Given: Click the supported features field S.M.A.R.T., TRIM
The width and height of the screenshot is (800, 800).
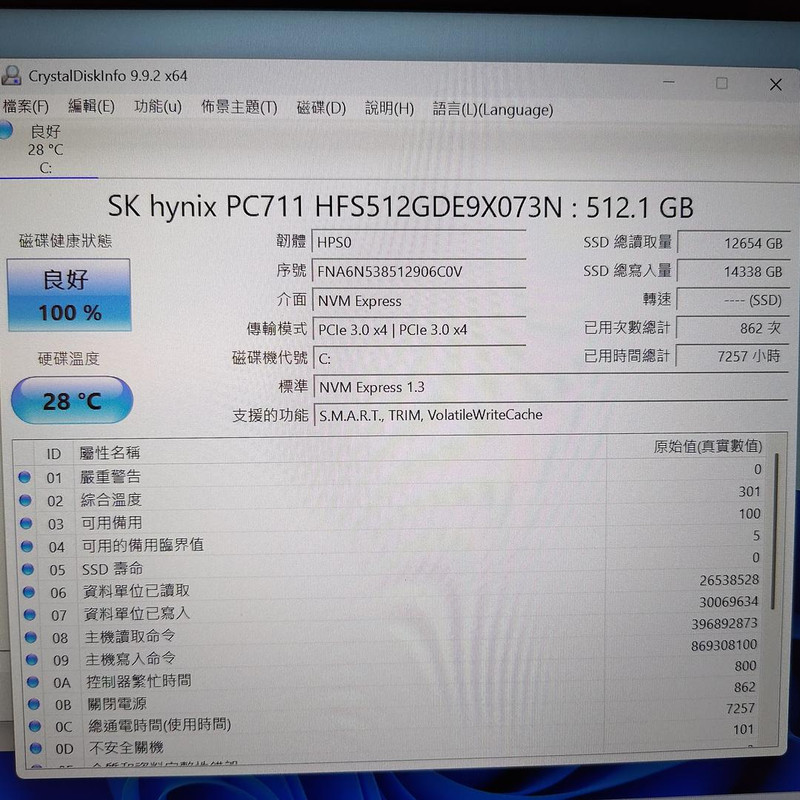Looking at the screenshot, I should pos(552,415).
